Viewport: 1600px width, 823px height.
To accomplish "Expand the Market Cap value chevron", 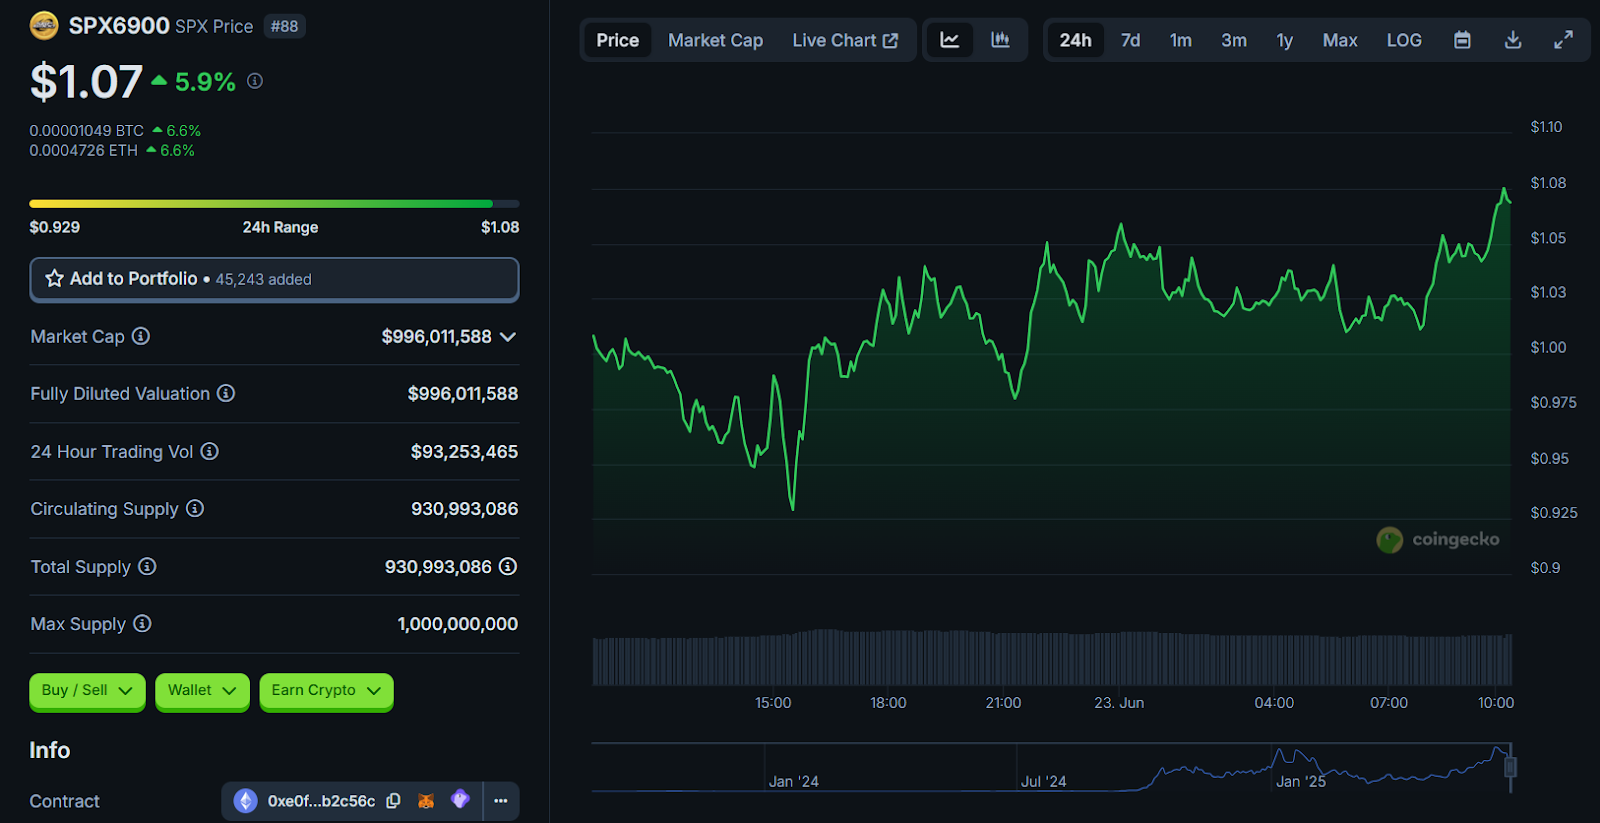I will (x=508, y=337).
